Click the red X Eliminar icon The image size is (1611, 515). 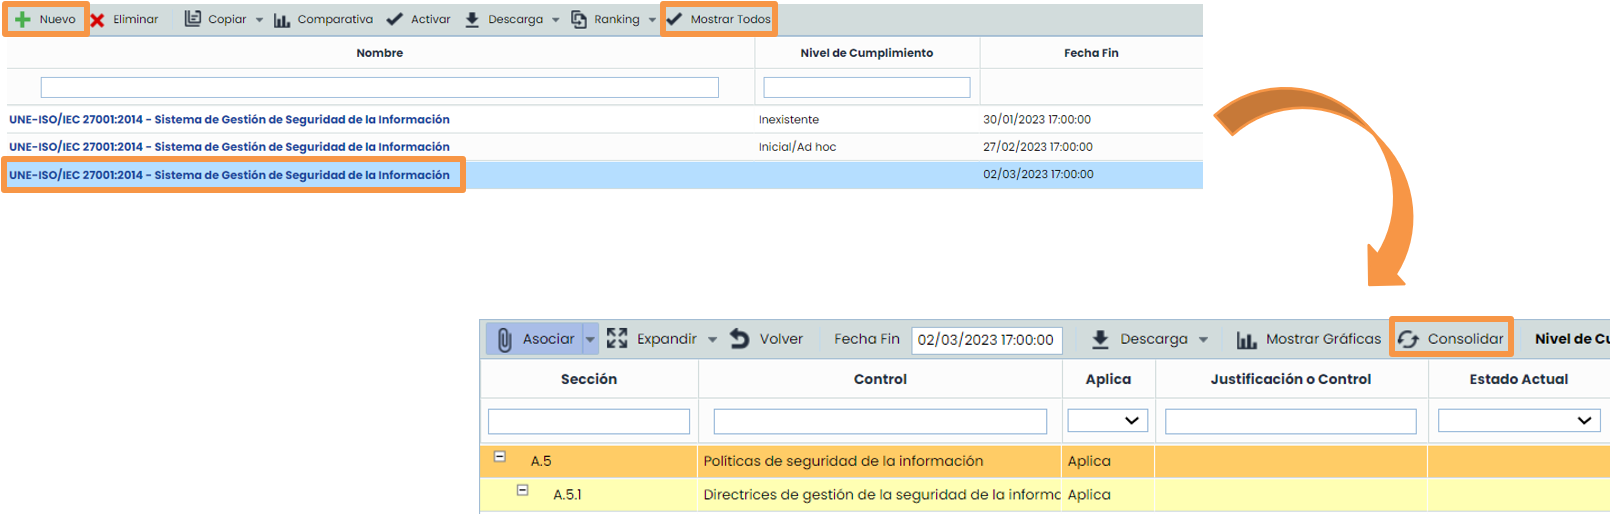point(98,20)
